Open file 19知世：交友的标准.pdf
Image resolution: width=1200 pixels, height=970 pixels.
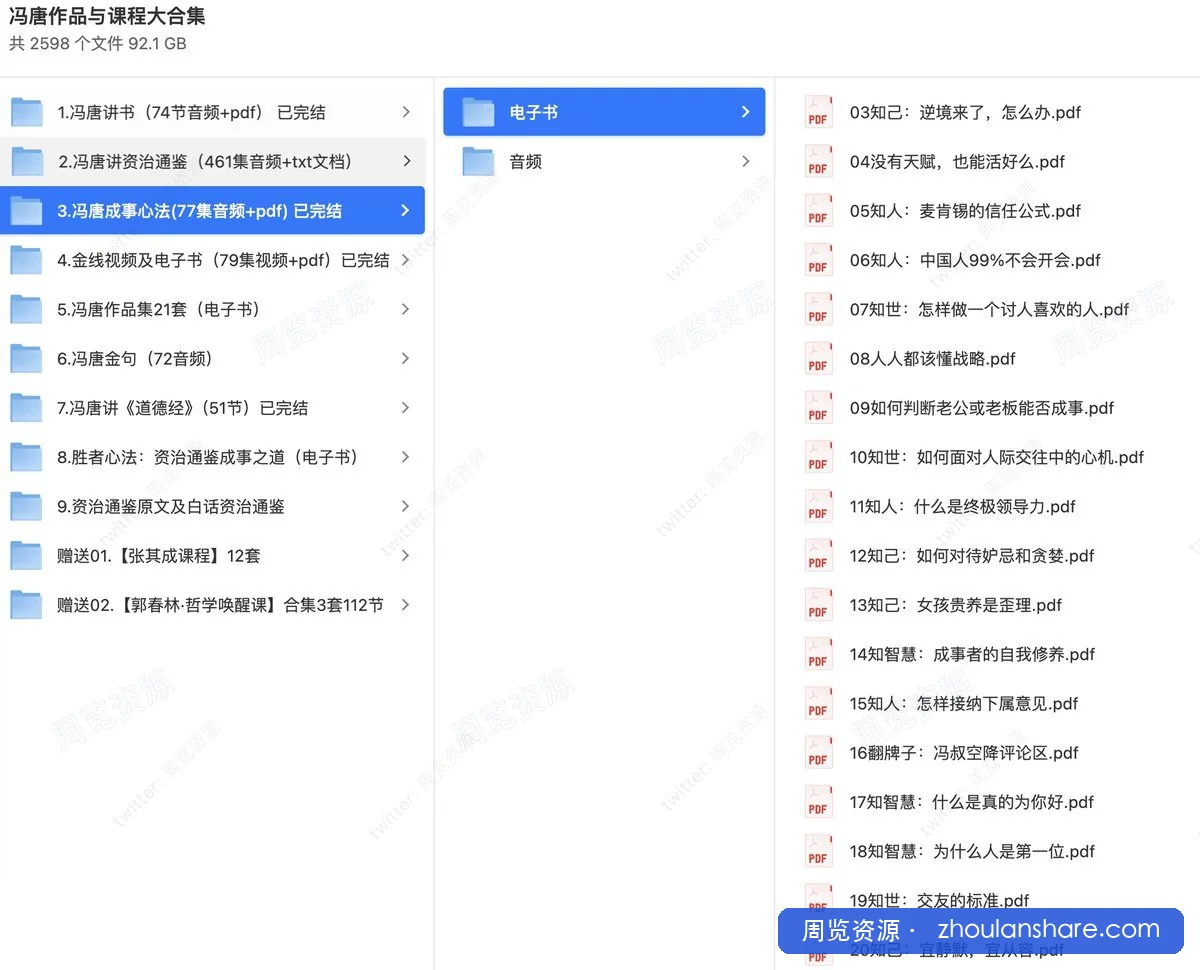pos(939,900)
